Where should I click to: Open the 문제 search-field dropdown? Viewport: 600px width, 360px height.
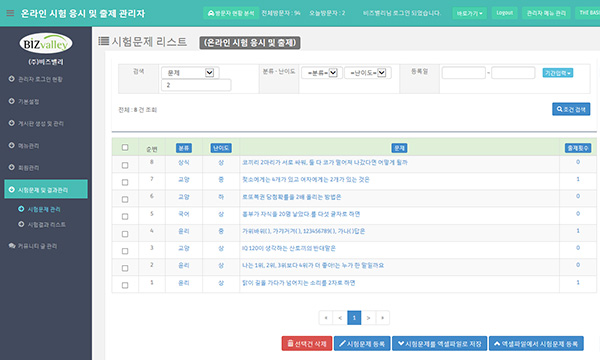coord(190,73)
